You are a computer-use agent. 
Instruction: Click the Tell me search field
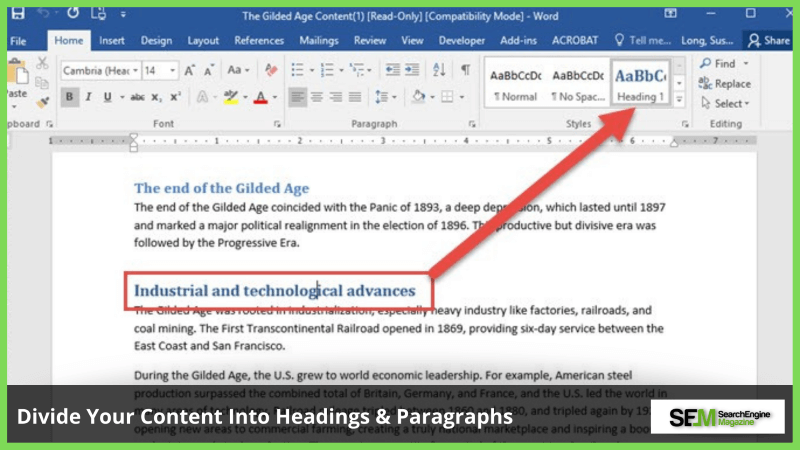(643, 40)
